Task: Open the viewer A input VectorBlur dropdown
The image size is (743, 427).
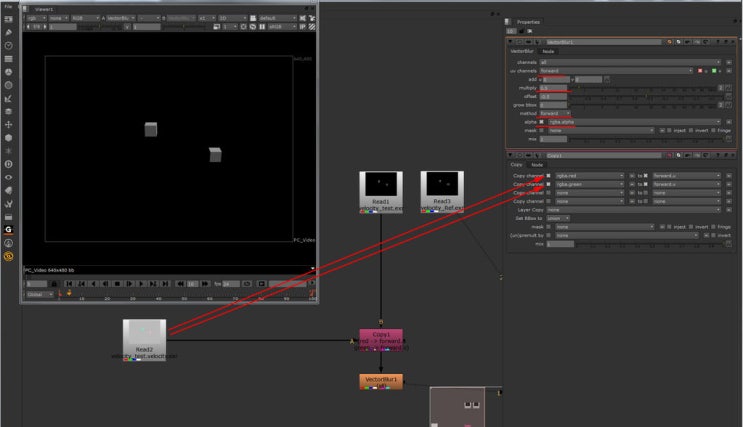Action: 121,18
